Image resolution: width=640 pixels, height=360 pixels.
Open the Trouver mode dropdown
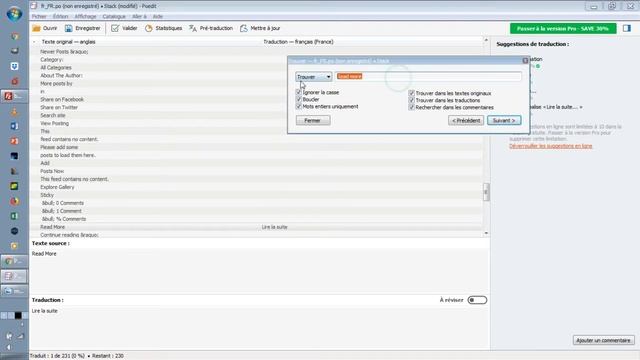(x=313, y=77)
